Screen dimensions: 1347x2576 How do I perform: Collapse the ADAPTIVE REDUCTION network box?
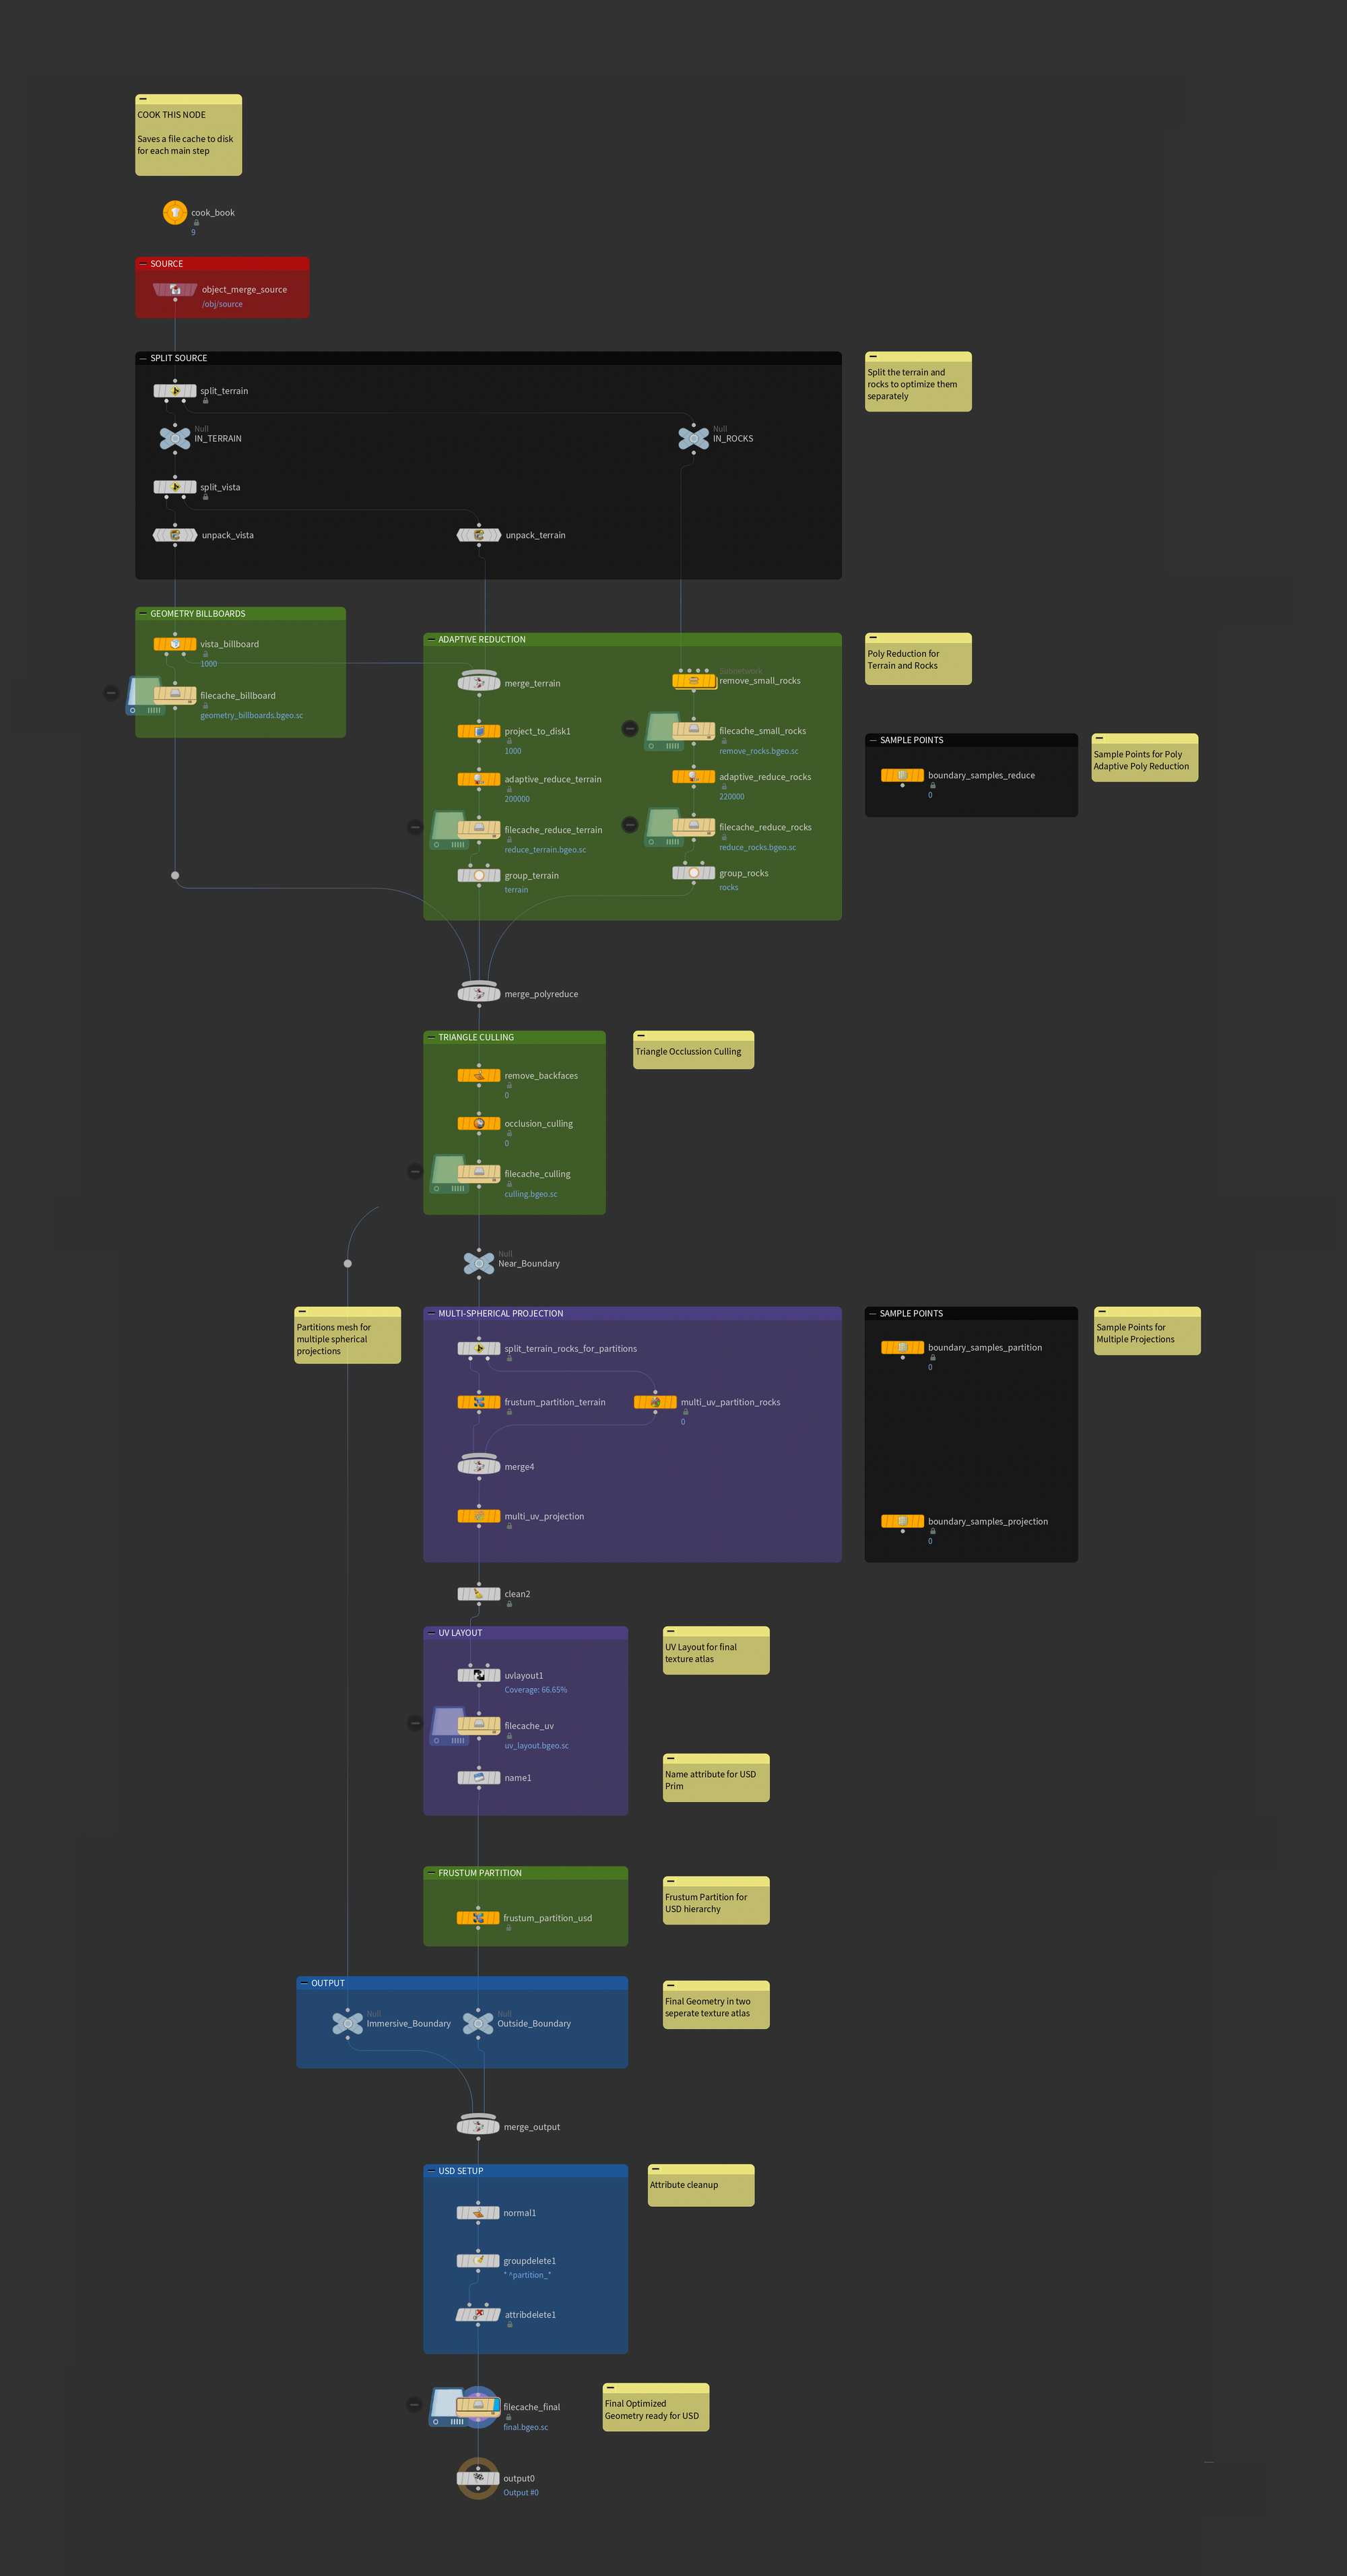click(x=430, y=639)
